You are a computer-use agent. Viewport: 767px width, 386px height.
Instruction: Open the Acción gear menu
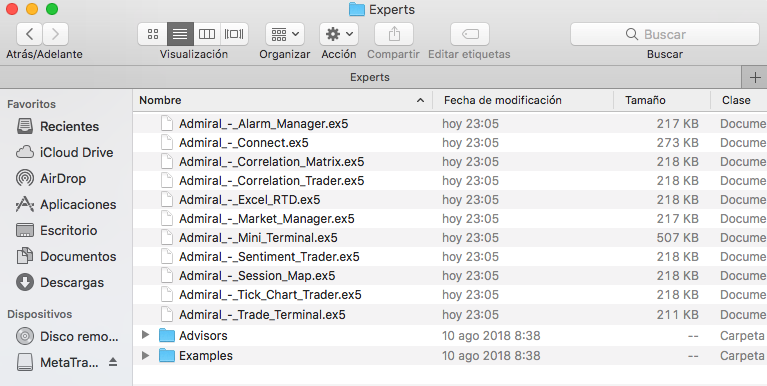tap(339, 34)
